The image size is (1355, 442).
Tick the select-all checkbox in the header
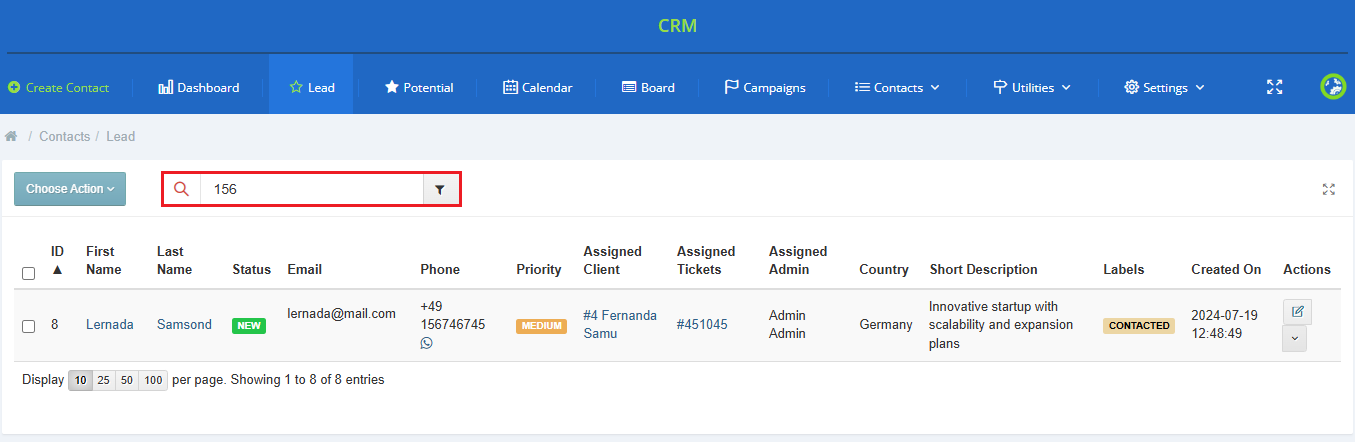(29, 273)
